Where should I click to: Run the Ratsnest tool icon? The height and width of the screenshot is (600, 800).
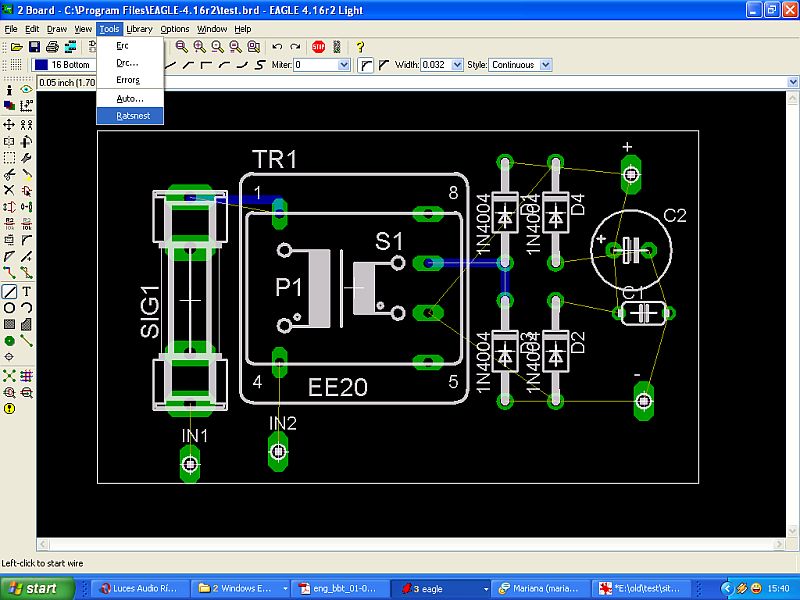(9, 376)
